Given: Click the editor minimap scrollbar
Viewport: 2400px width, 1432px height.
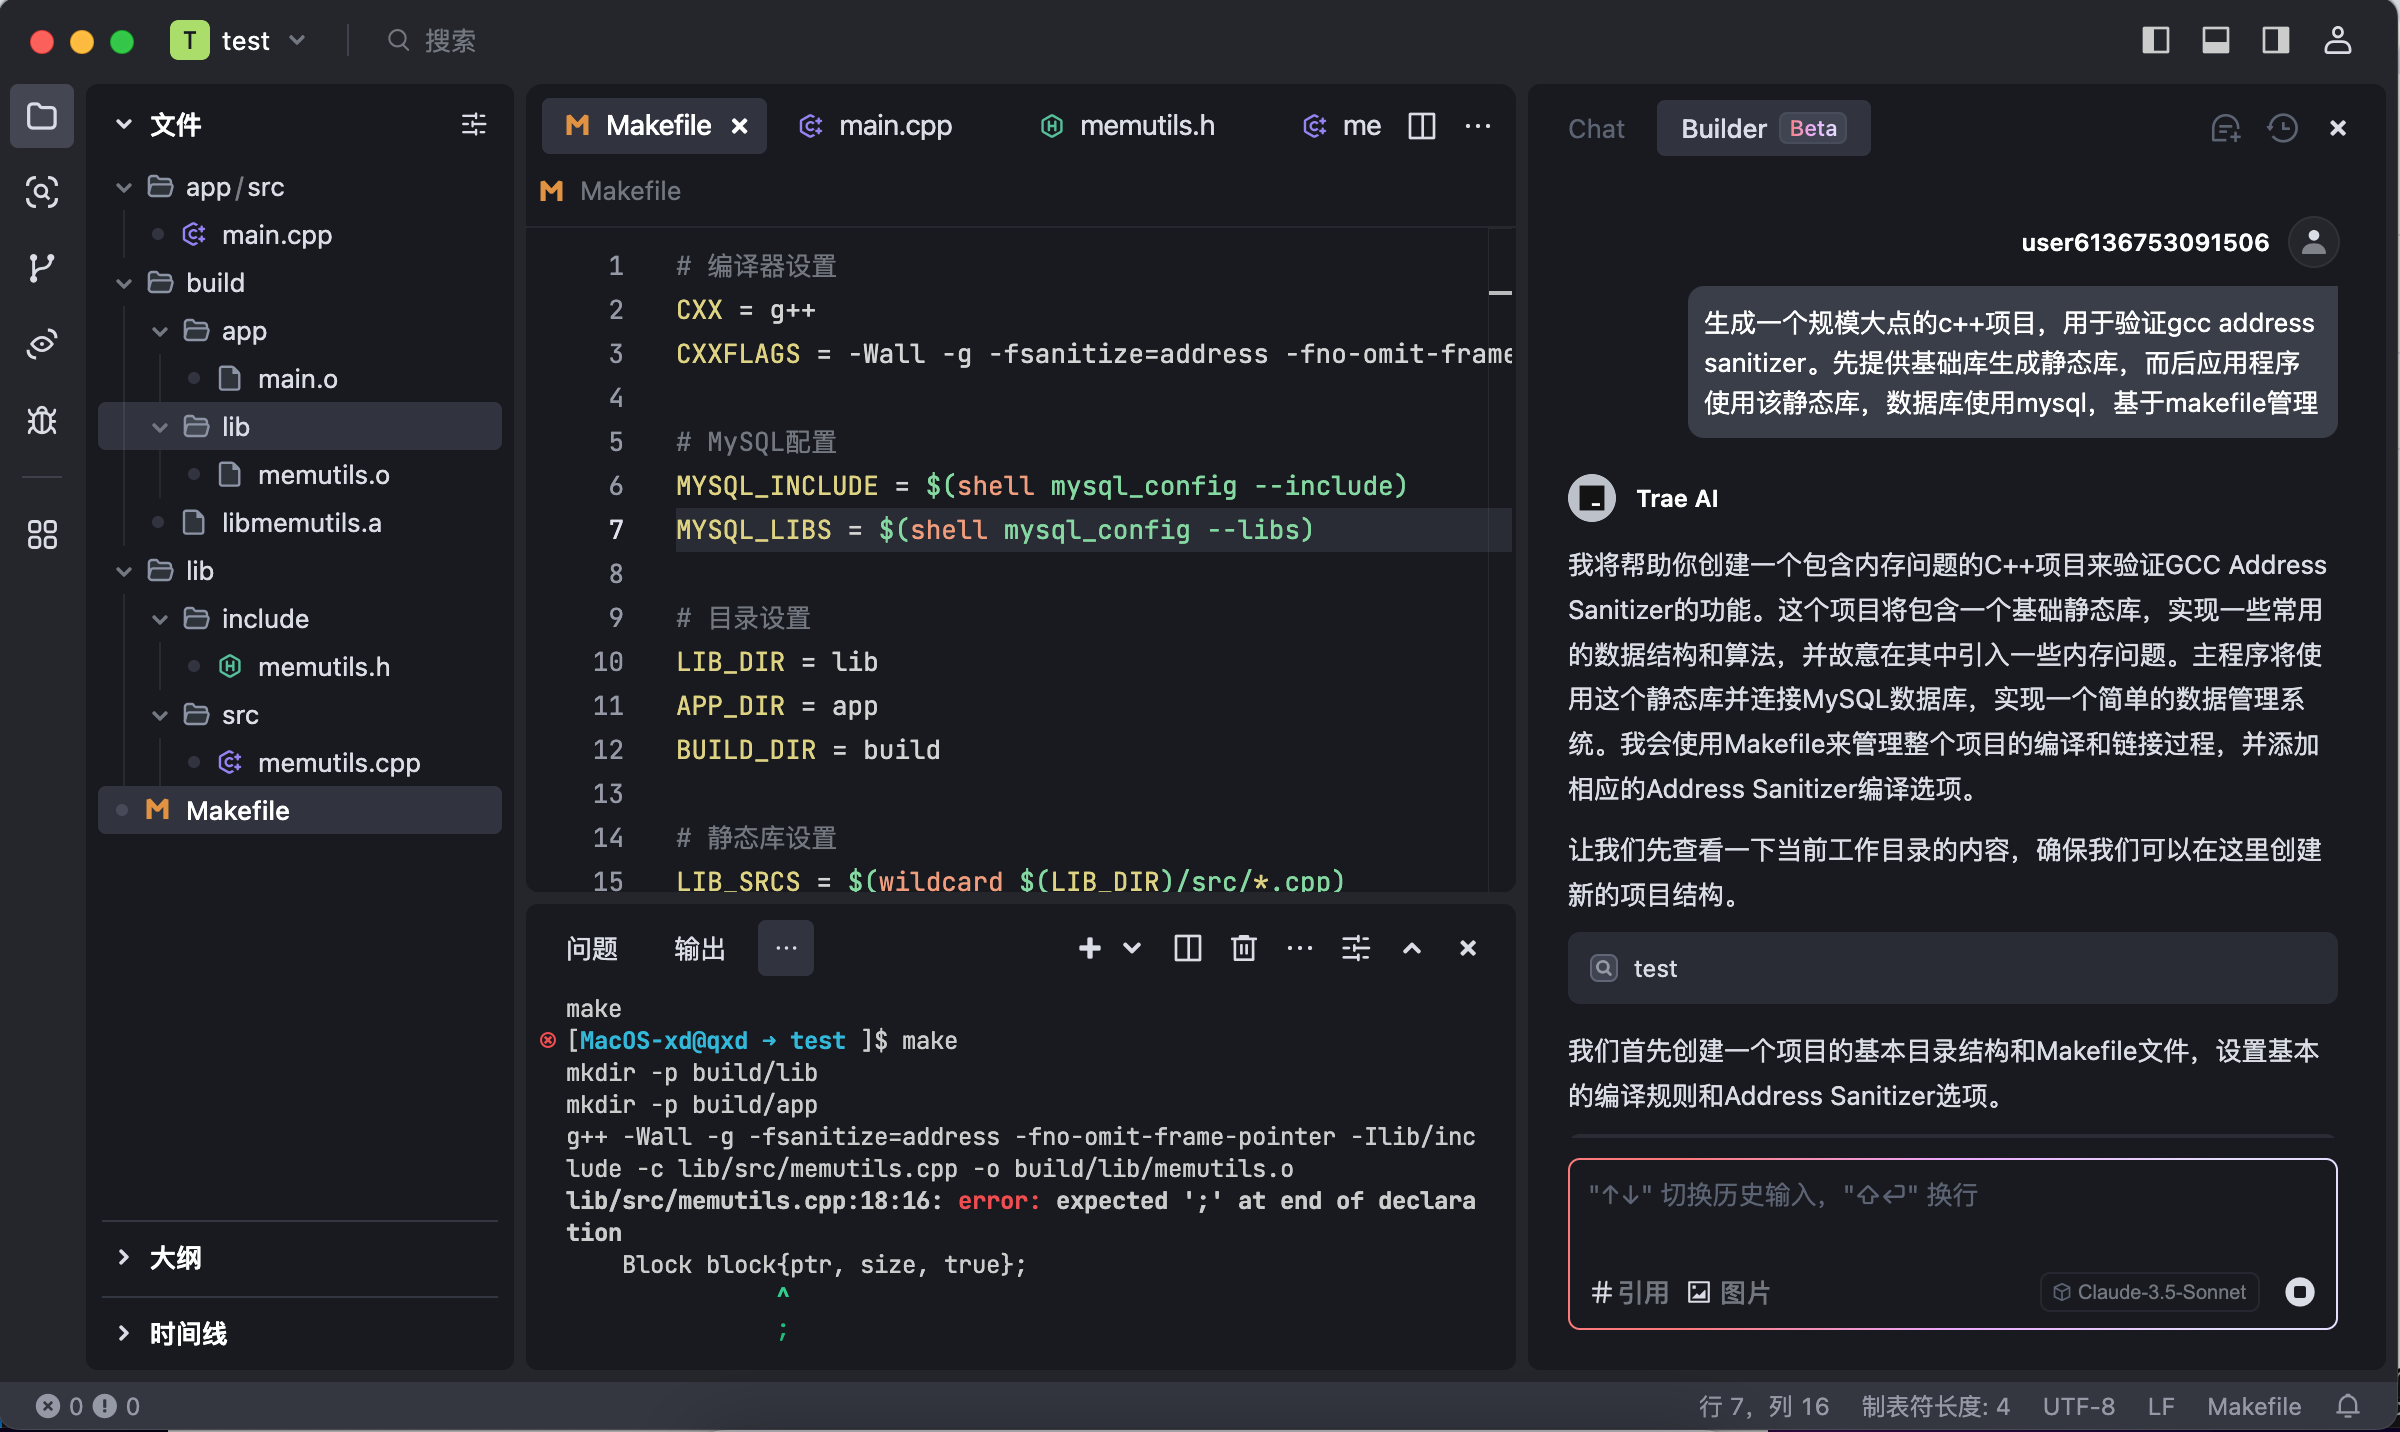Looking at the screenshot, I should tap(1500, 560).
